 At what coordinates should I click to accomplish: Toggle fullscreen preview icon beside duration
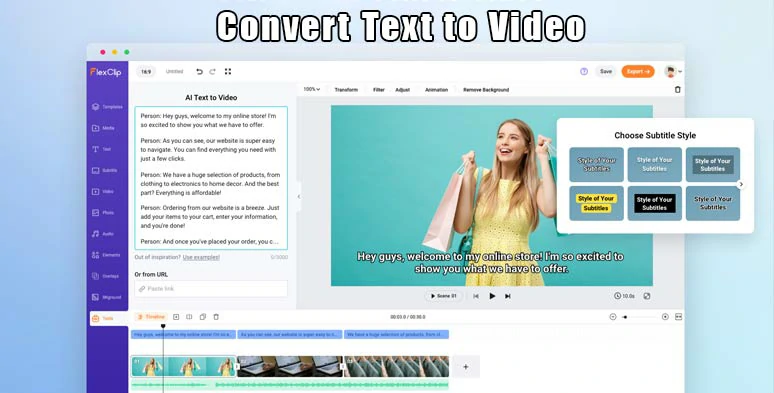[647, 296]
